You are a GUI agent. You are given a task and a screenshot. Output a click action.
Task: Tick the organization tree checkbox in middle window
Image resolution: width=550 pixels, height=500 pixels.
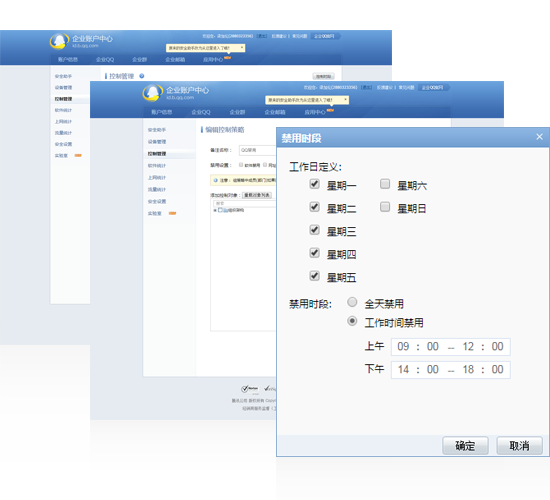tap(220, 210)
